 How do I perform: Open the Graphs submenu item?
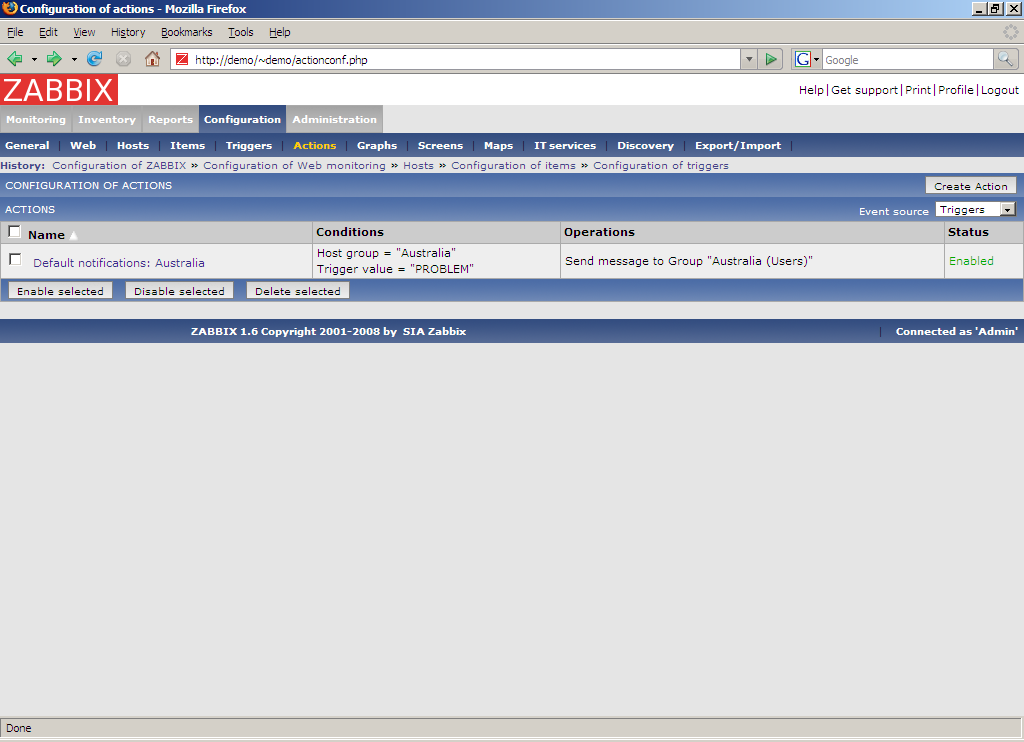[377, 146]
